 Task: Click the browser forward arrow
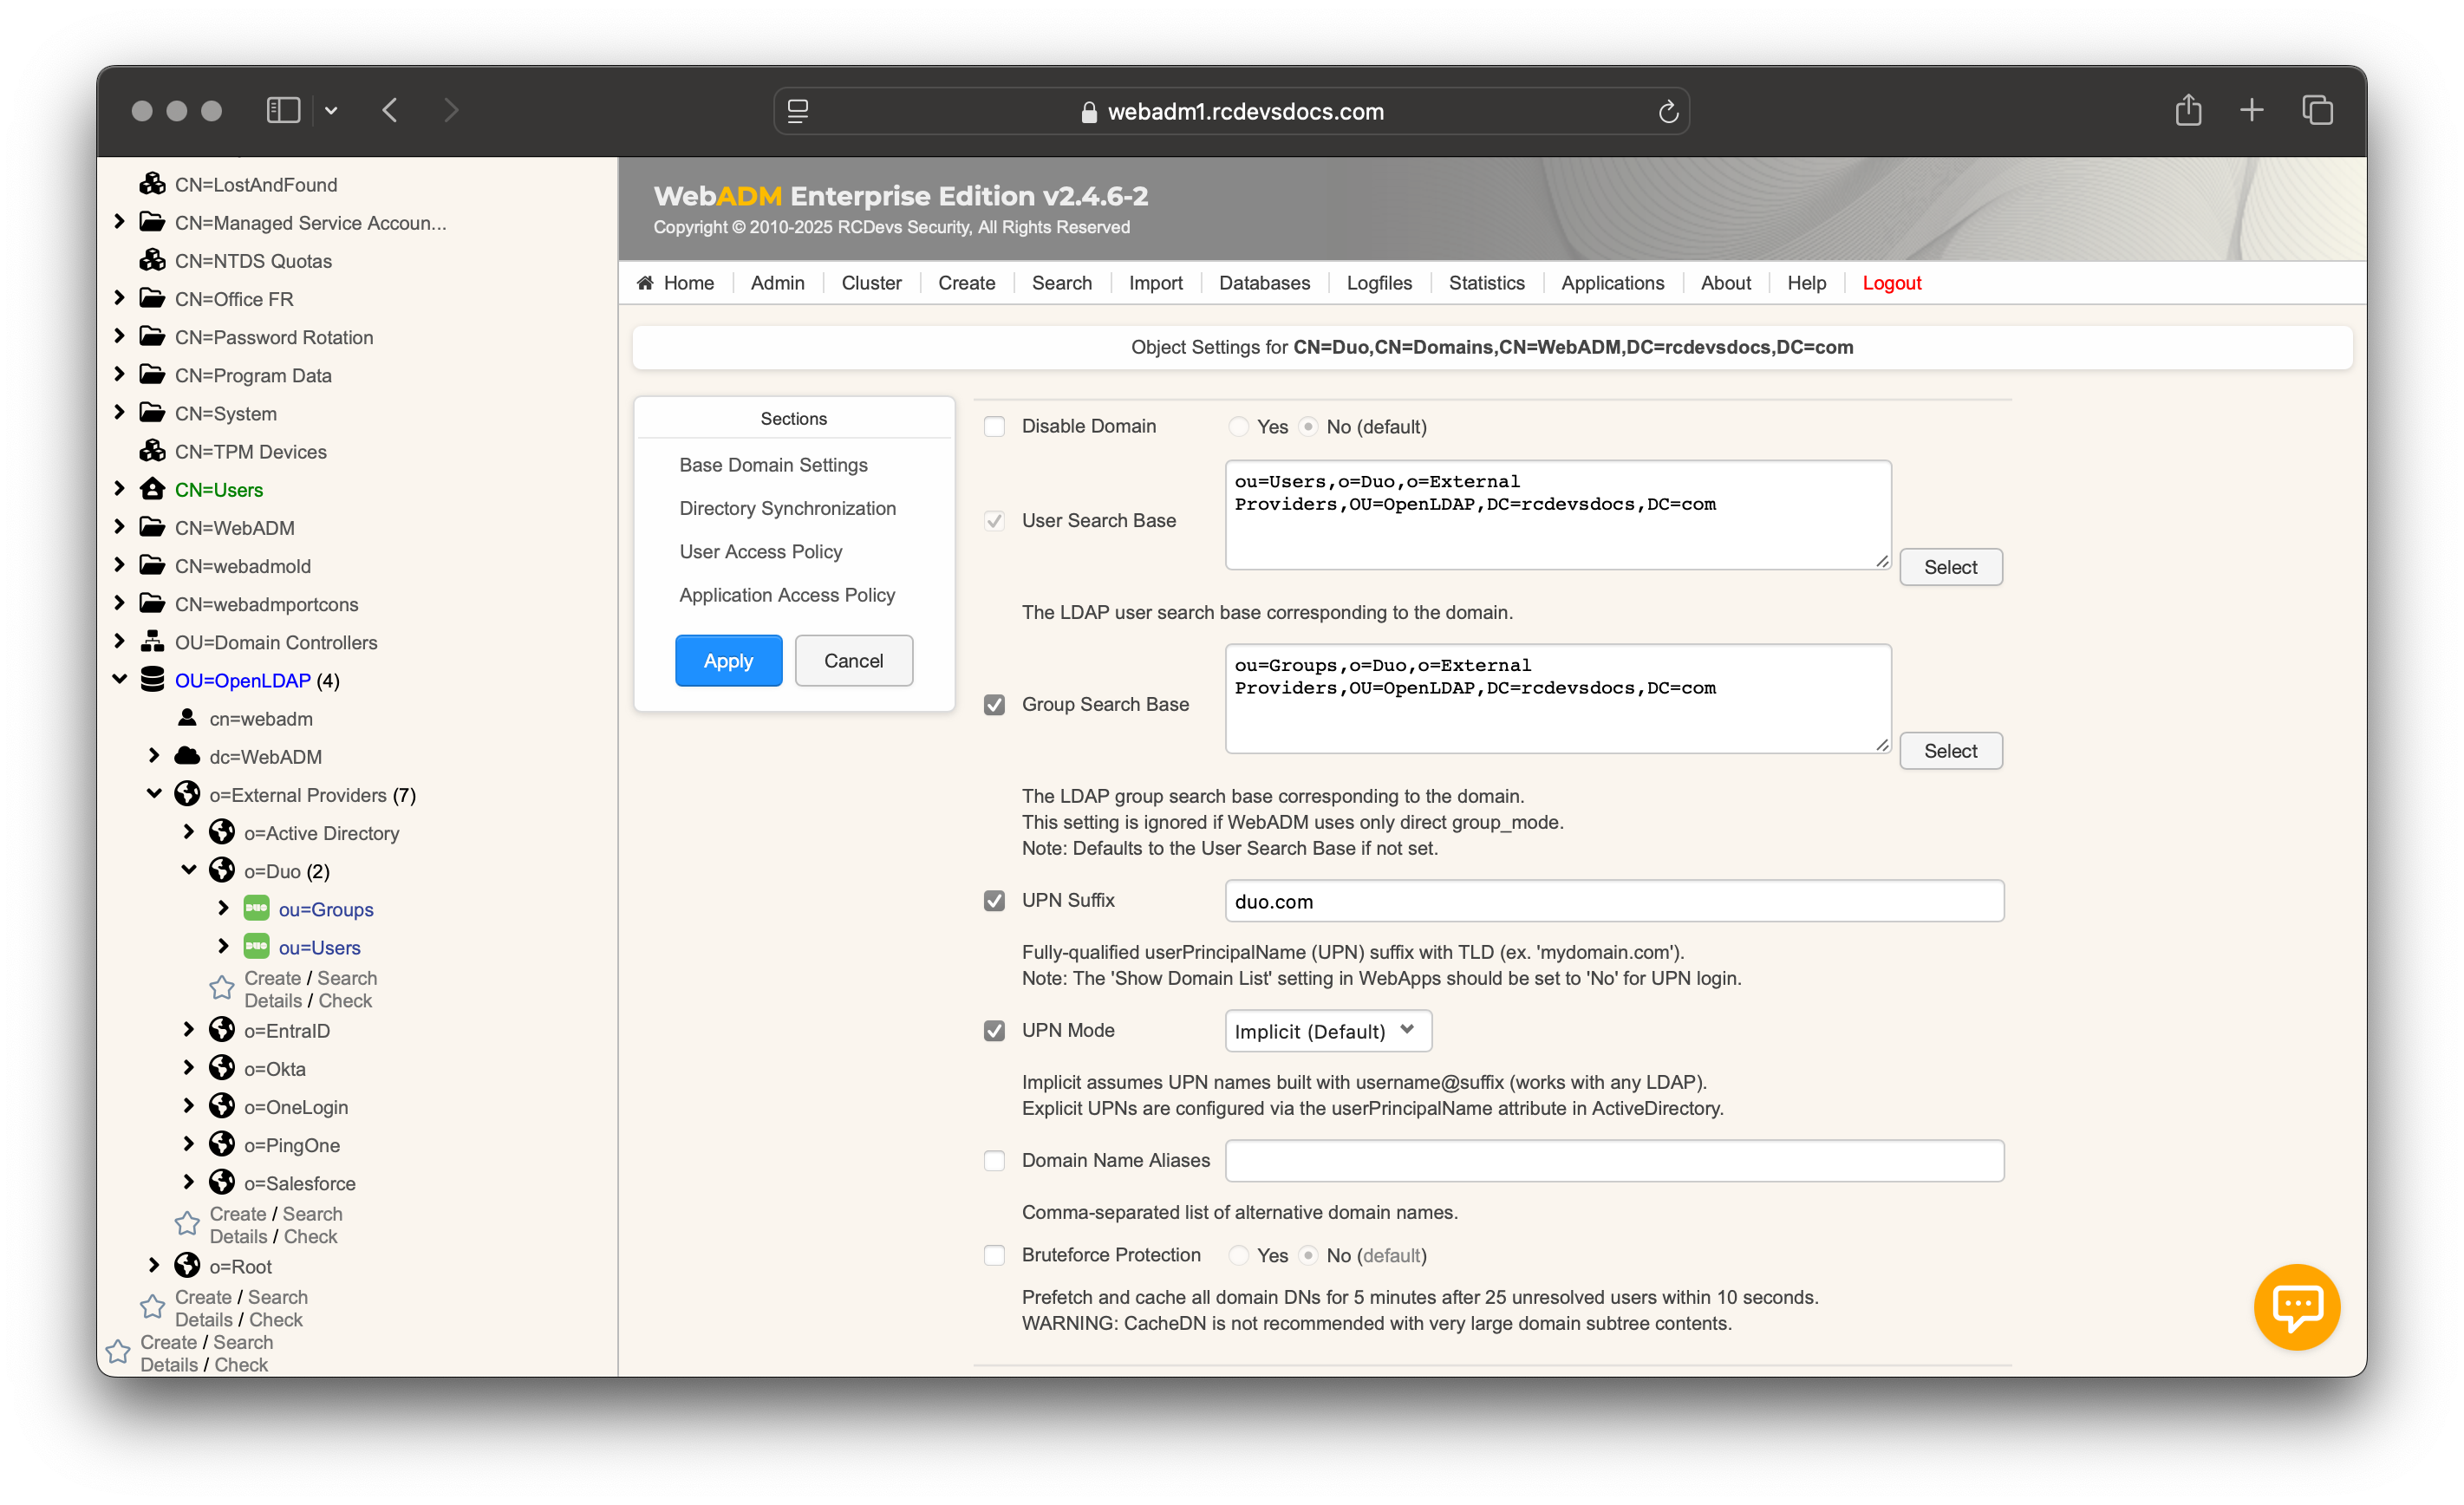tap(451, 110)
